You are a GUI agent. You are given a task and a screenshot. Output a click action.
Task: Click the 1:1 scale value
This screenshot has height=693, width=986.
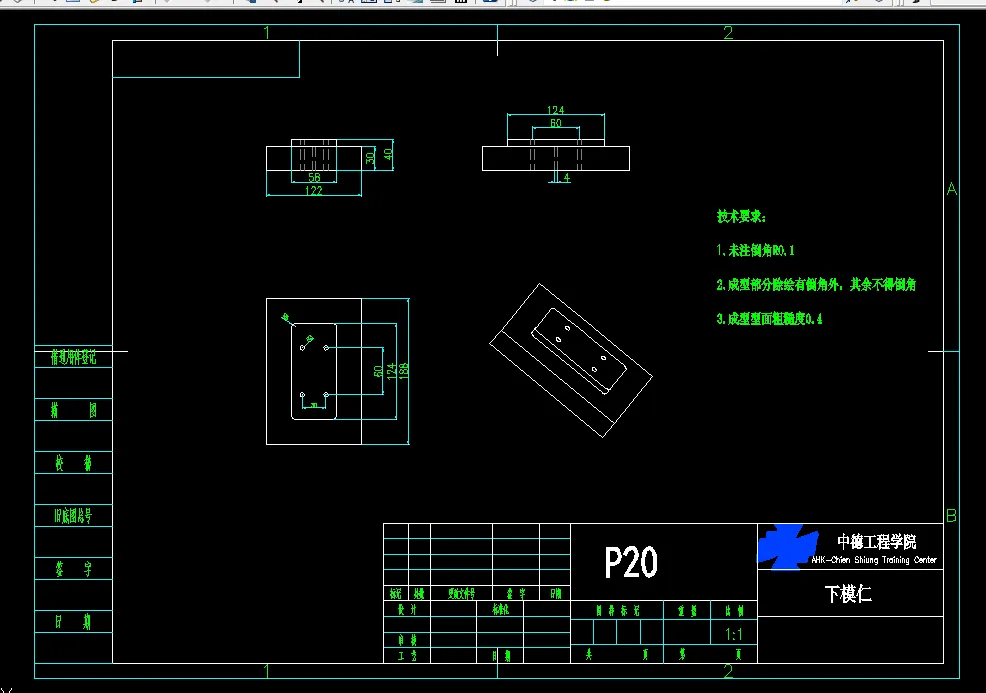734,634
